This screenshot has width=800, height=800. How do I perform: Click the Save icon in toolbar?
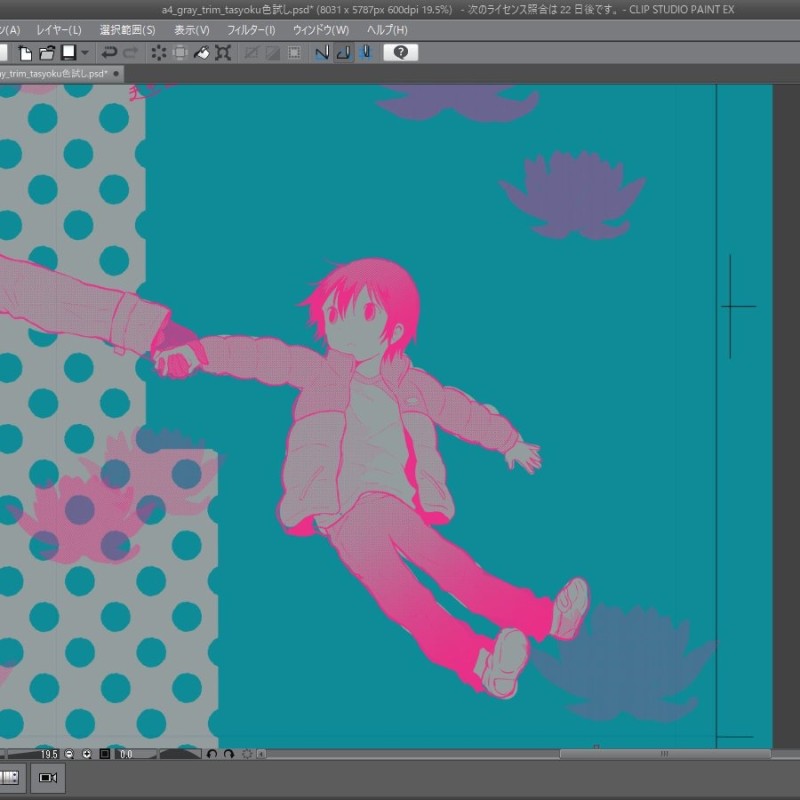[x=69, y=52]
